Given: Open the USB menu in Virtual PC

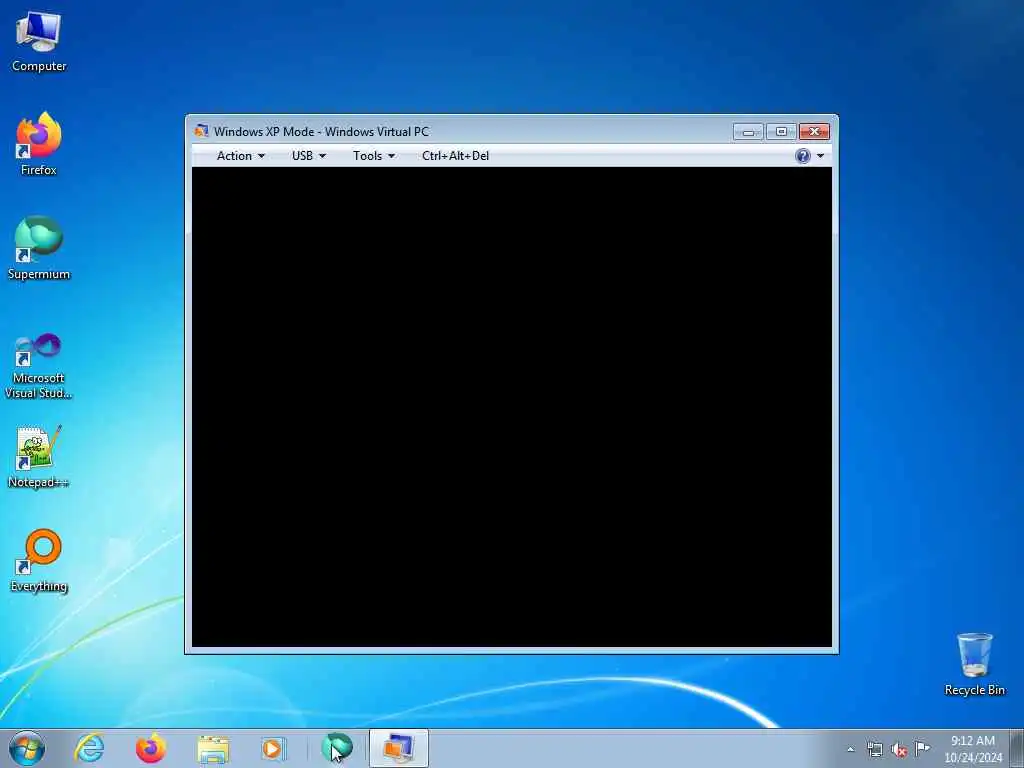Looking at the screenshot, I should tap(309, 155).
